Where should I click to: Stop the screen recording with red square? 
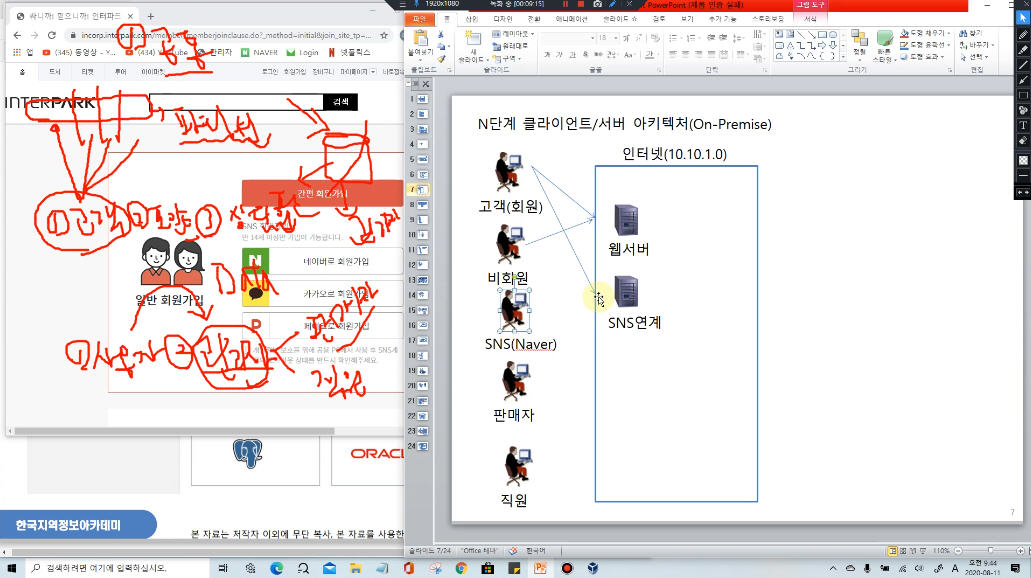click(x=581, y=4)
